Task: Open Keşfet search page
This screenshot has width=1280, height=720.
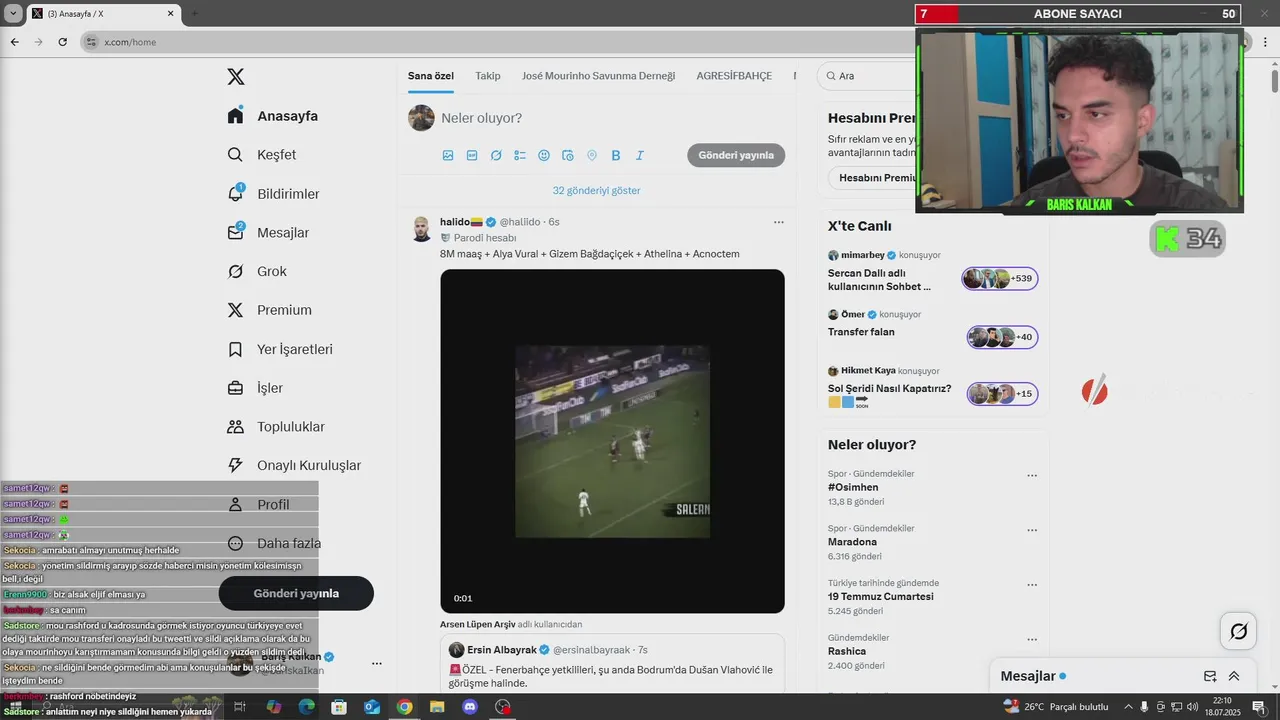Action: pyautogui.click(x=262, y=155)
